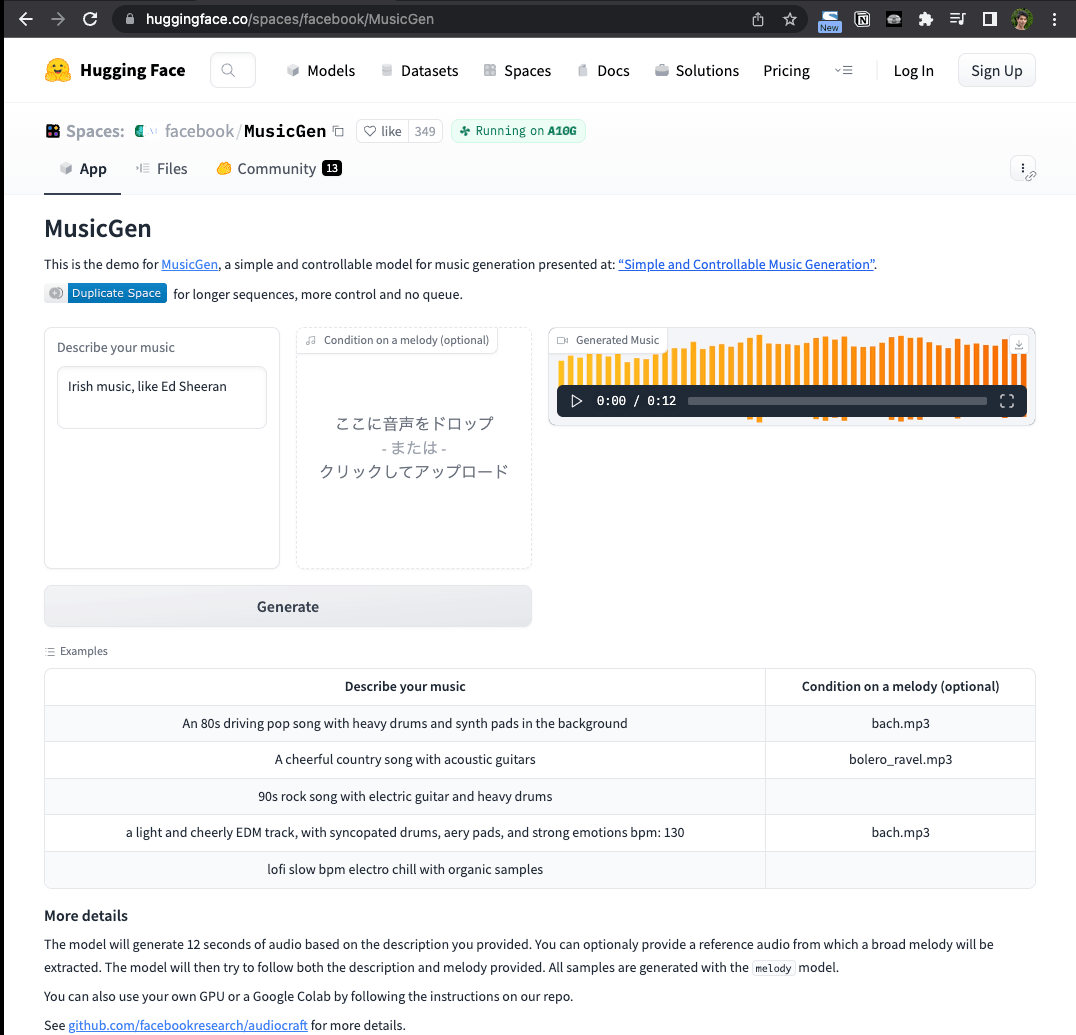Click the search box magnifier
The height and width of the screenshot is (1035, 1076).
tap(229, 70)
